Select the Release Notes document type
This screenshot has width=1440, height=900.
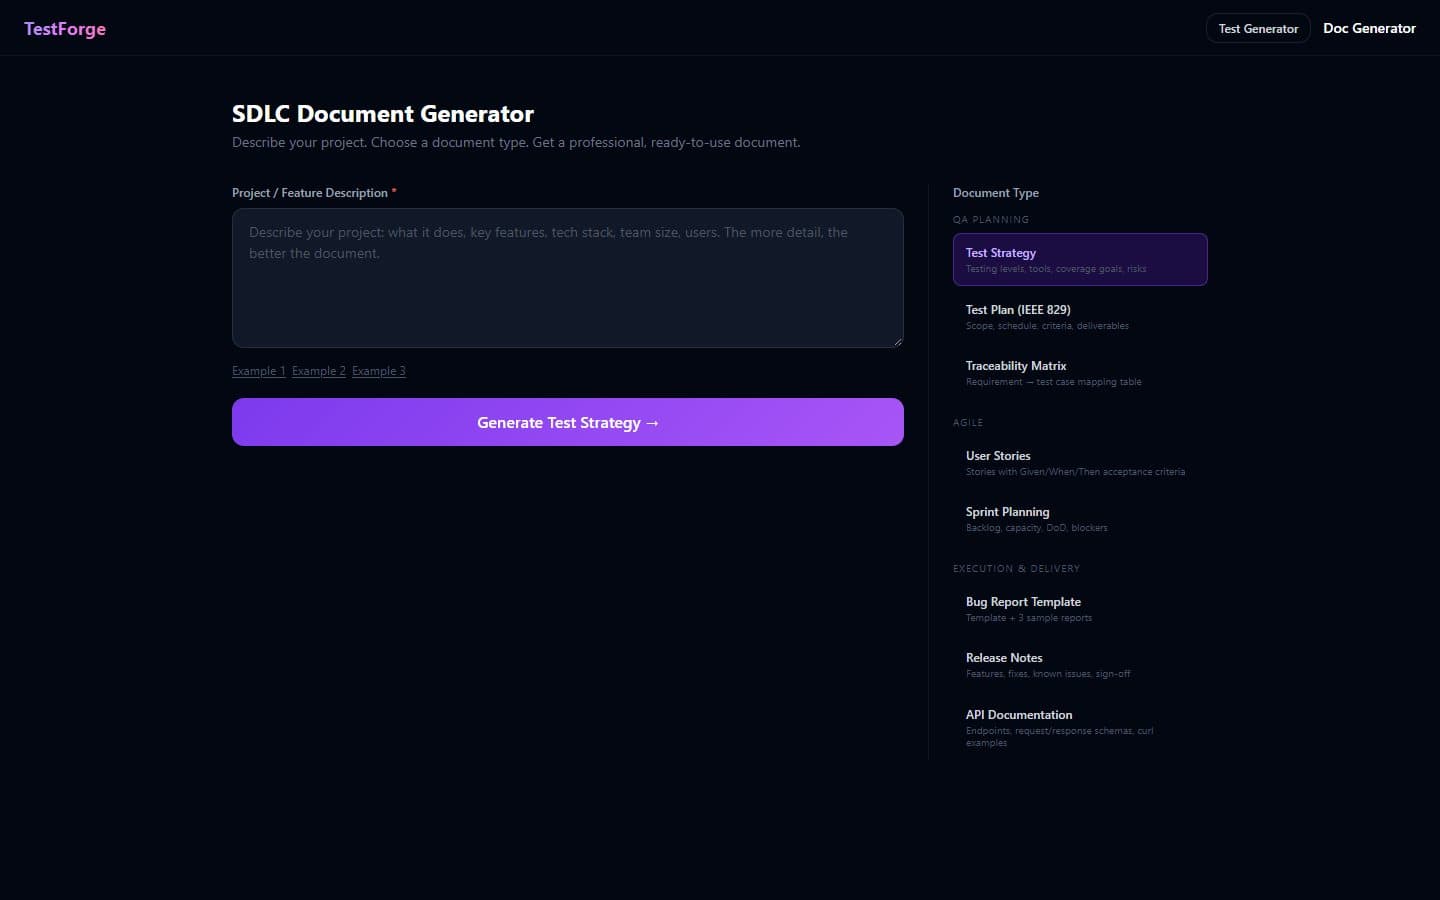coord(1080,665)
